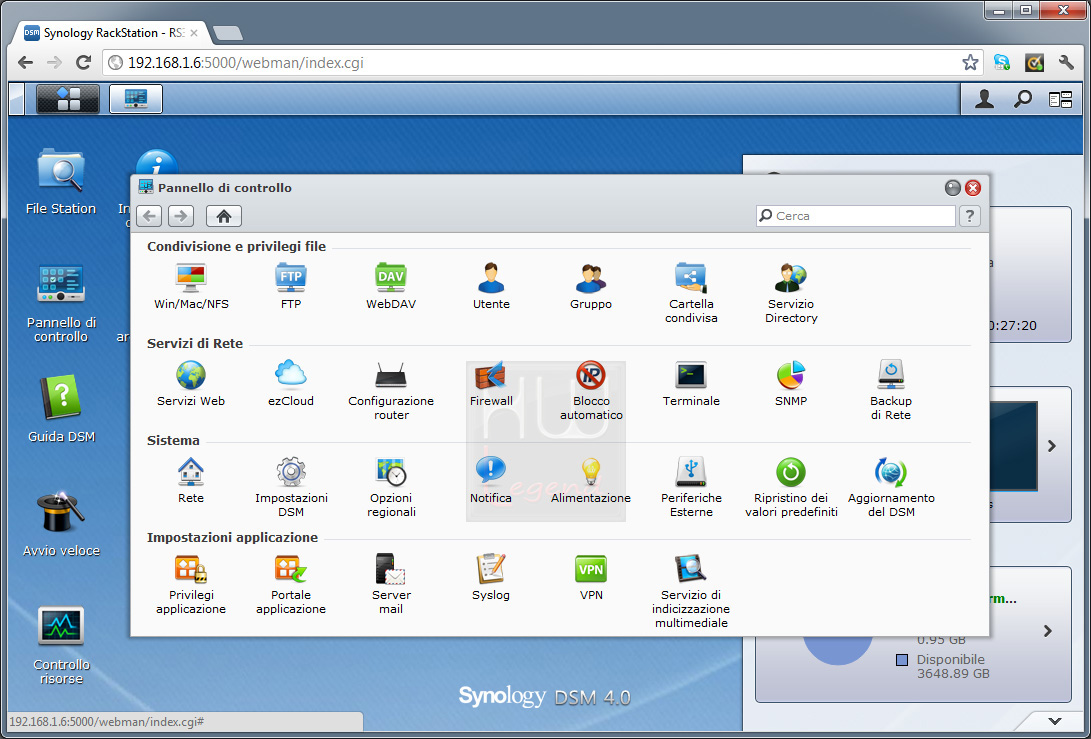Open Impostazioni DSM
Image resolution: width=1091 pixels, height=739 pixels.
pos(291,487)
